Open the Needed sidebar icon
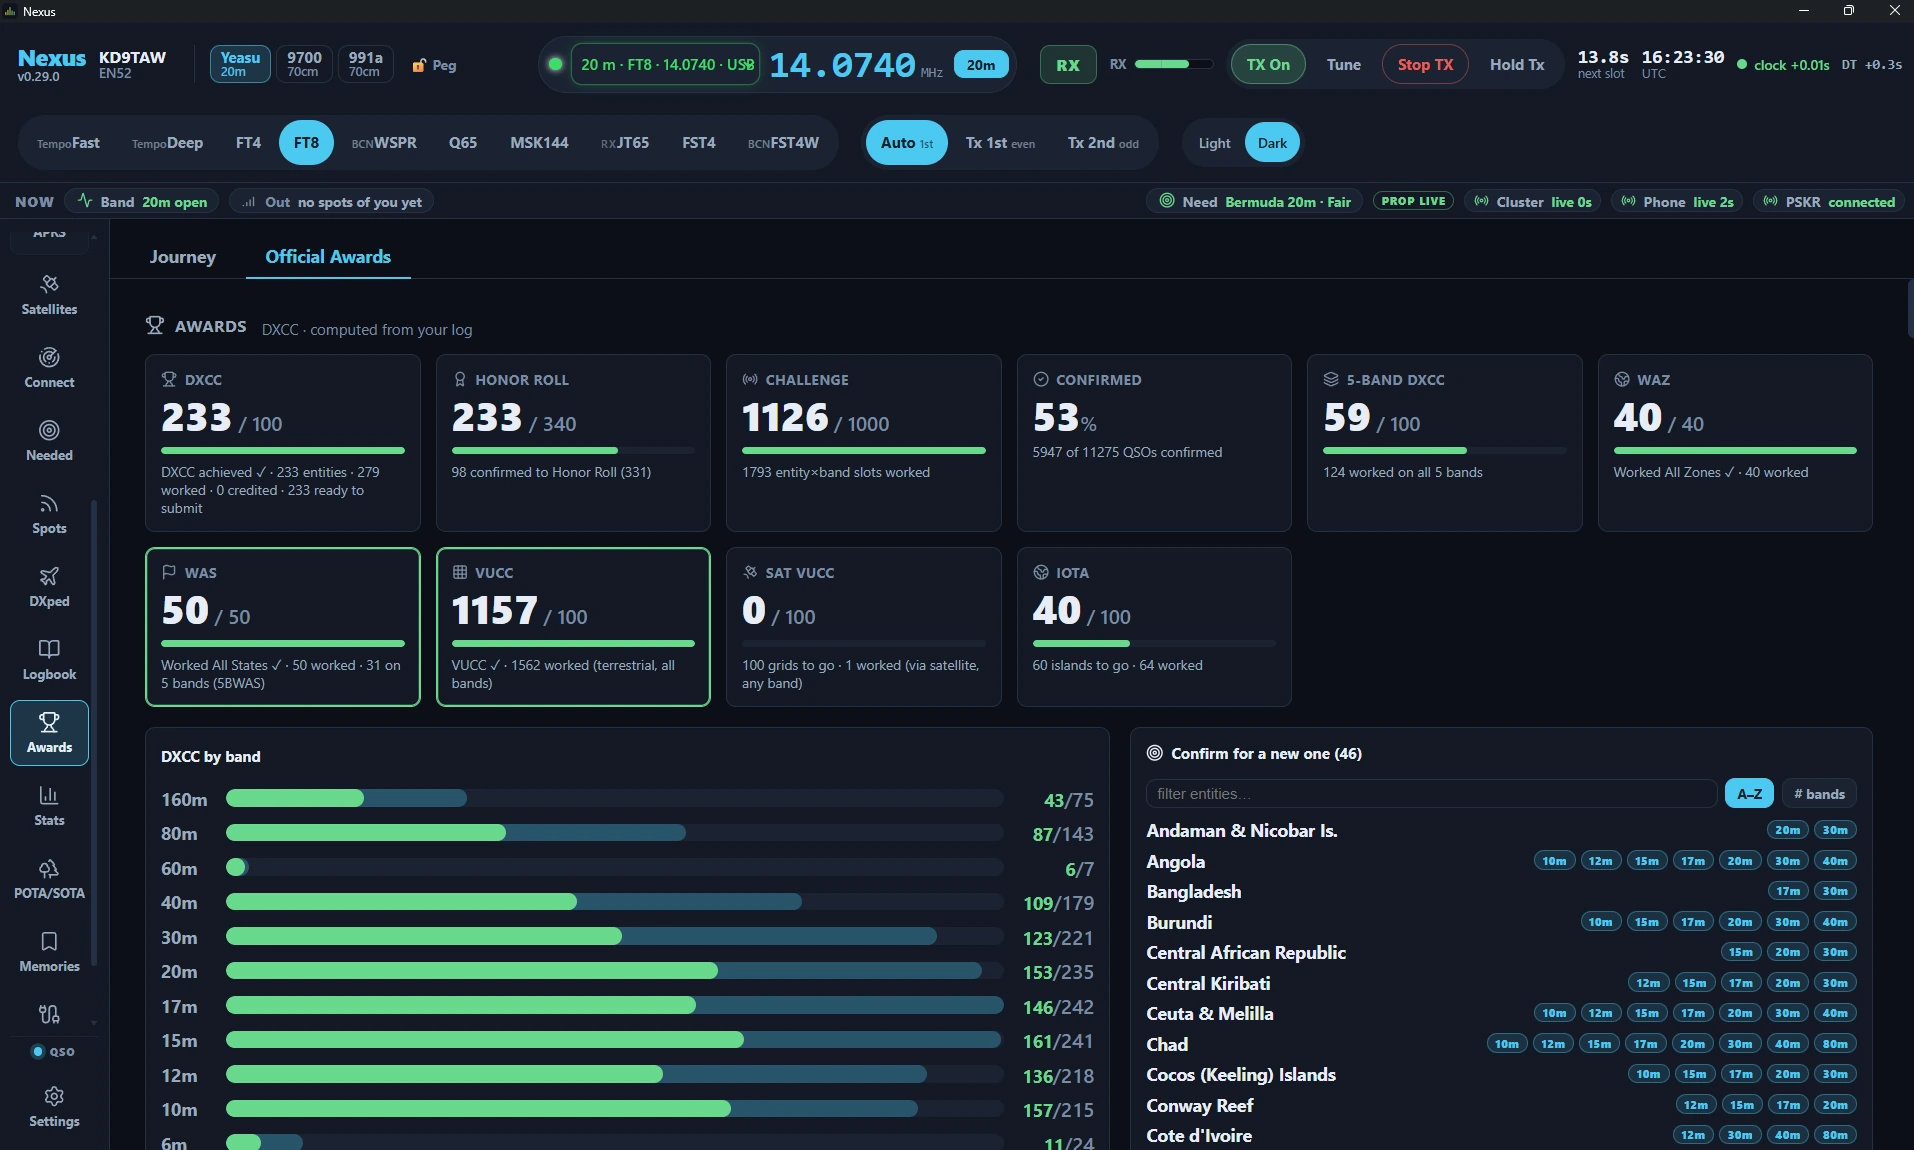Image resolution: width=1914 pixels, height=1150 pixels. (x=49, y=441)
